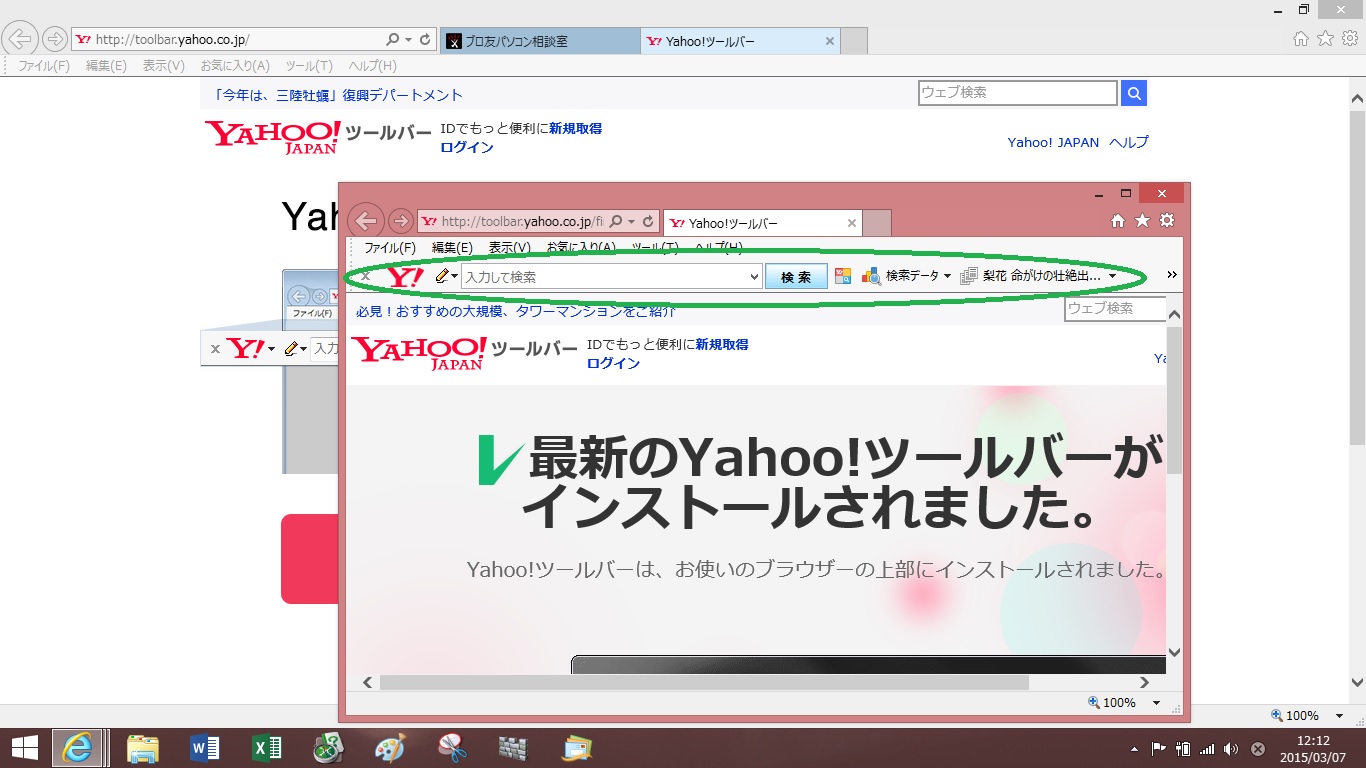This screenshot has width=1366, height=768.
Task: Open 三陸牡蠣 復興デパートメント link
Action: pyautogui.click(x=338, y=95)
